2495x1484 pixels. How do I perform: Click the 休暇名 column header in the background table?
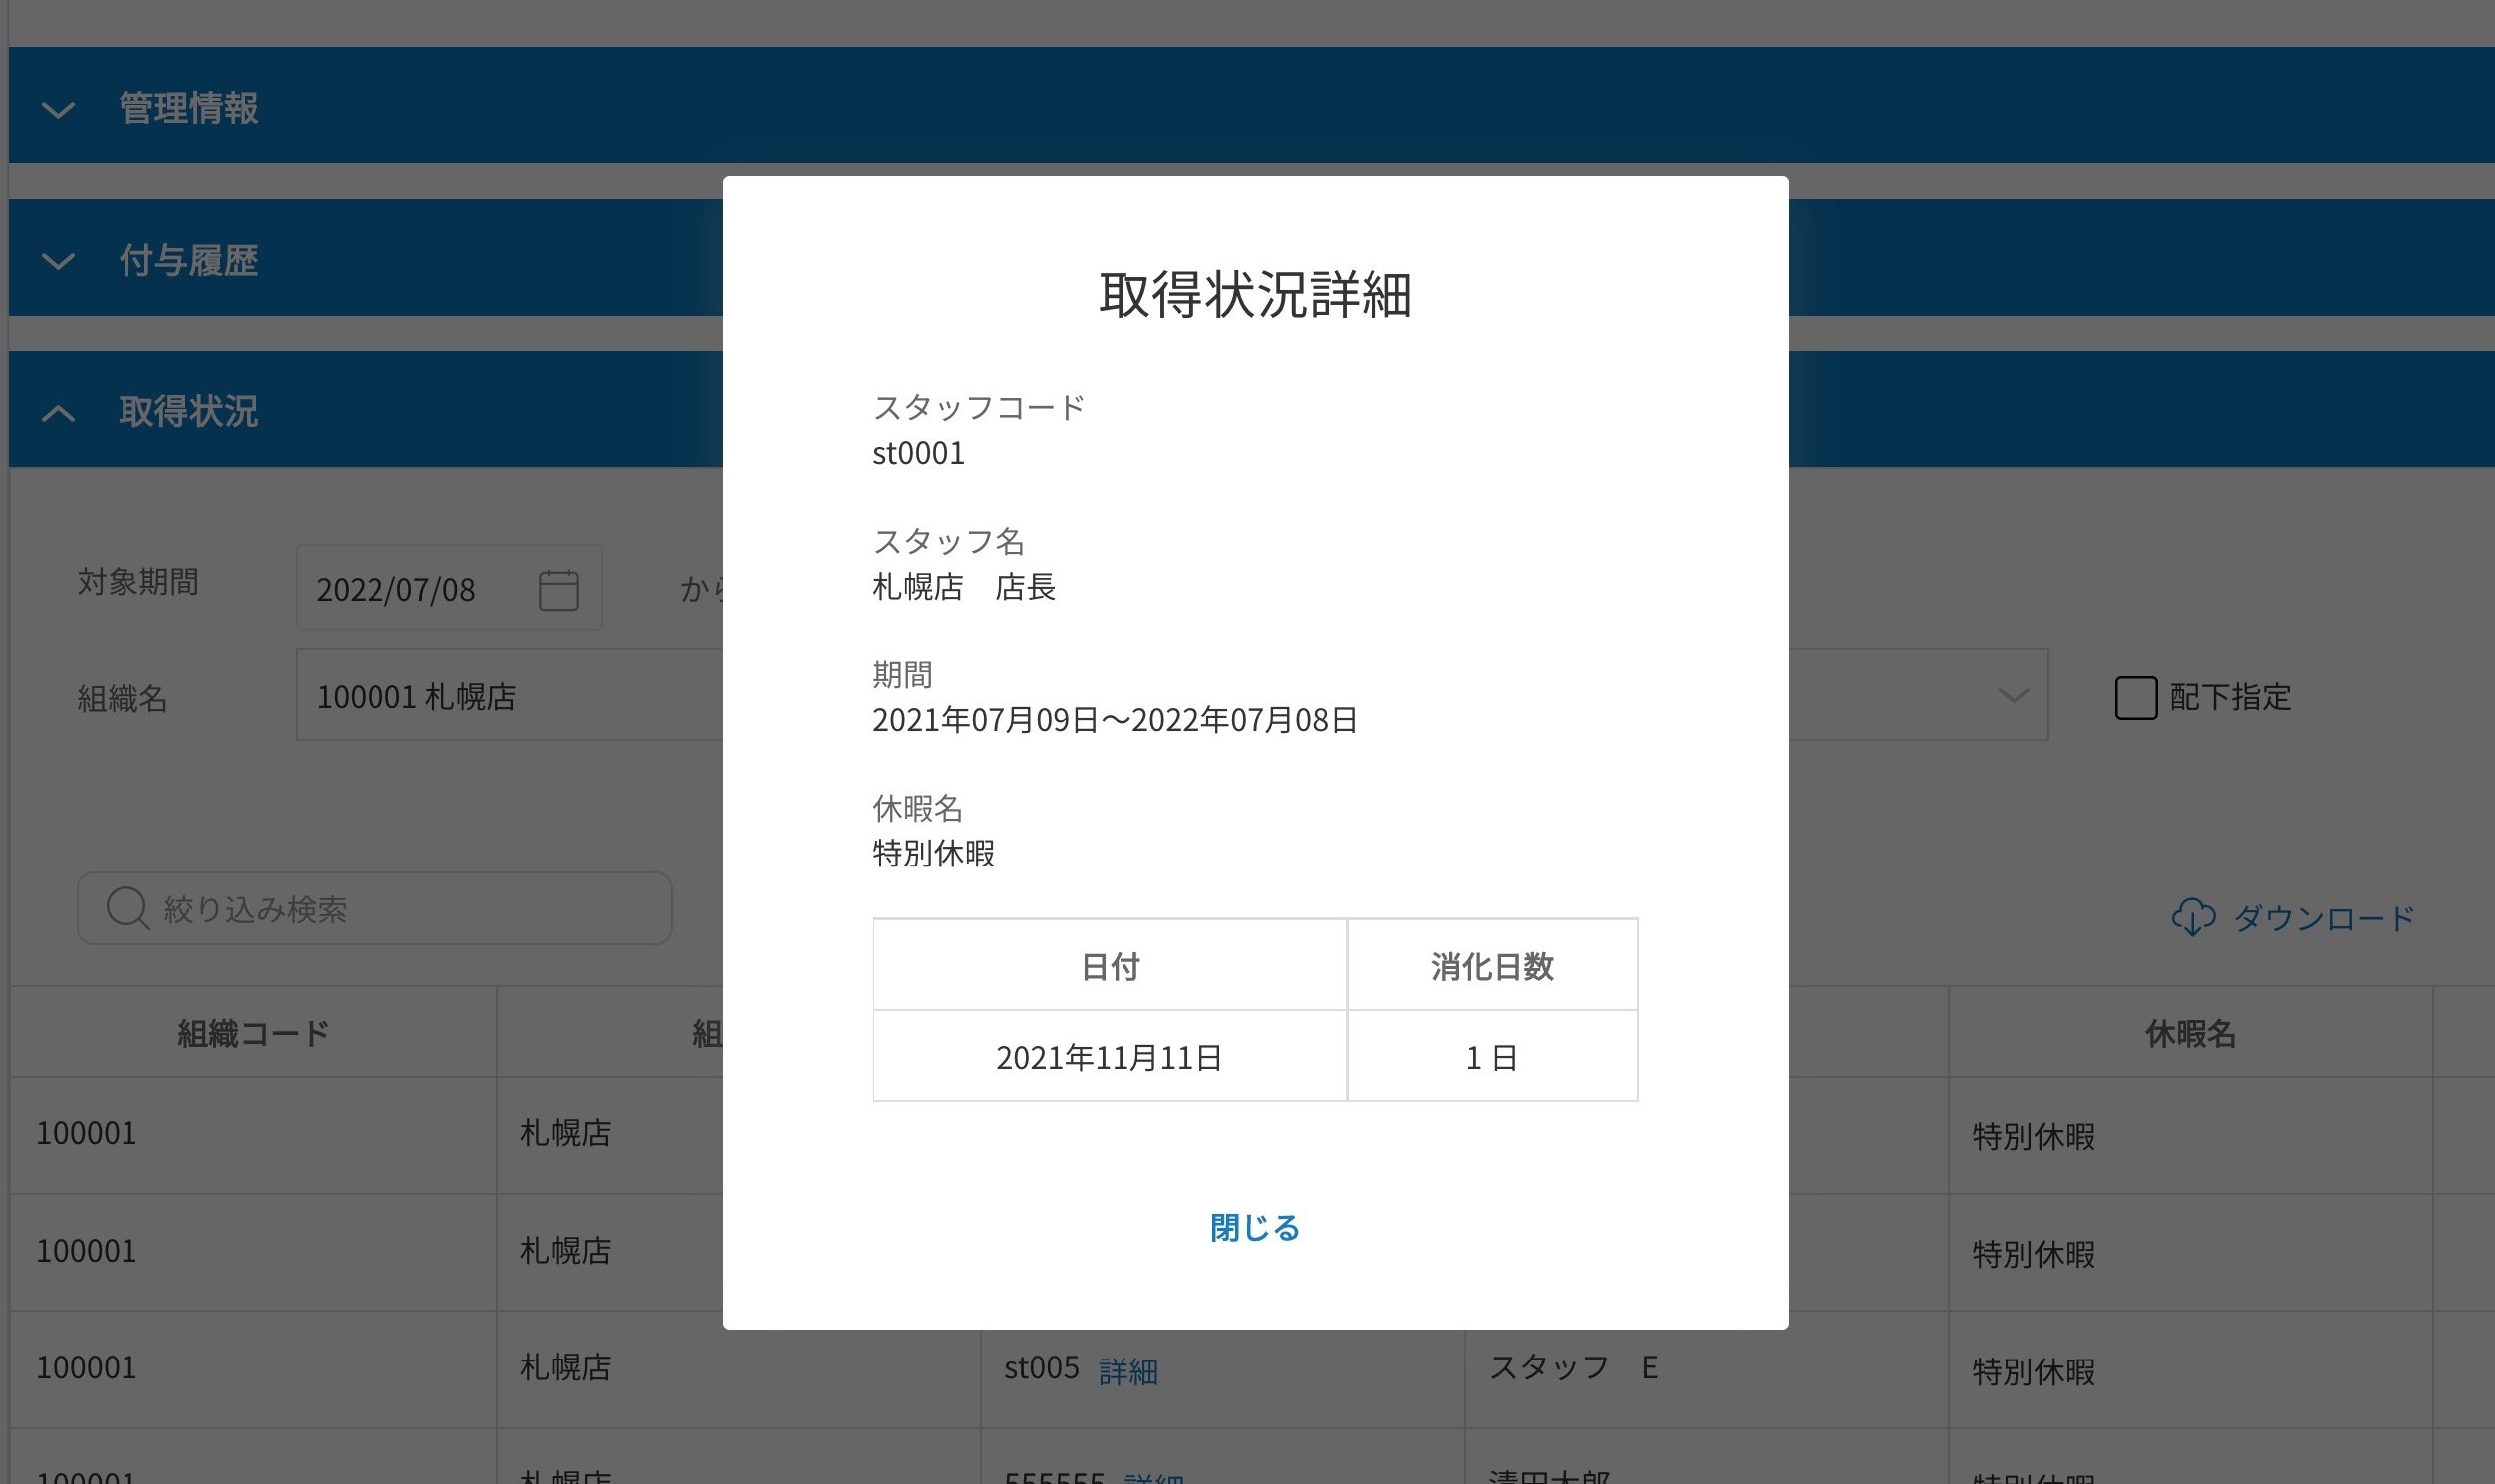(2190, 1033)
